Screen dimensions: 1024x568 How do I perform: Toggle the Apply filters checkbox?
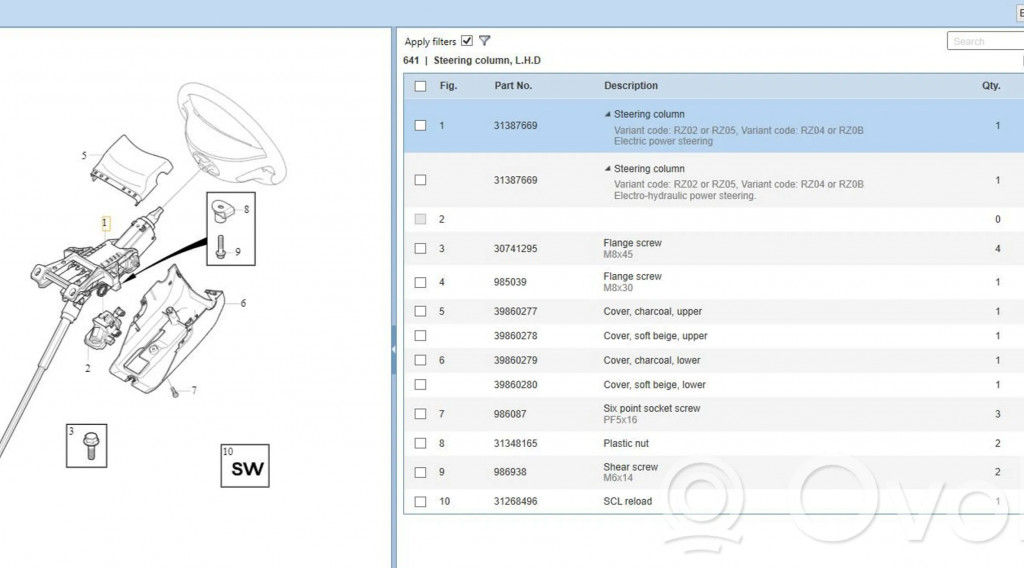pos(467,41)
